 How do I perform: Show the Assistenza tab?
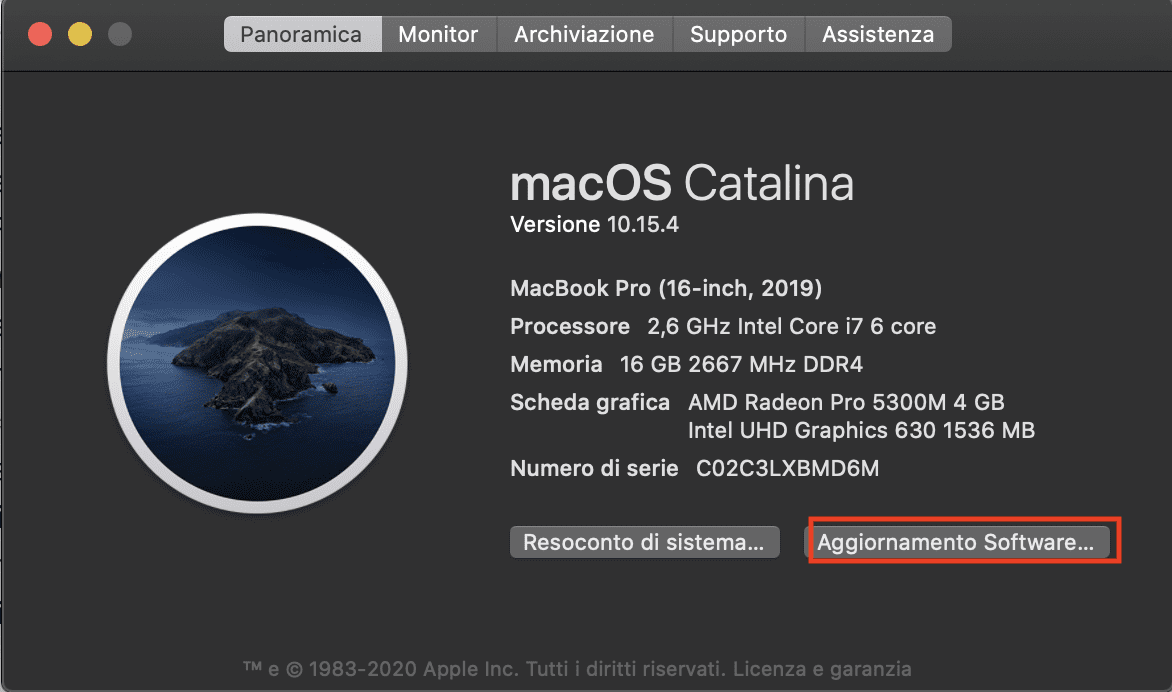point(878,34)
